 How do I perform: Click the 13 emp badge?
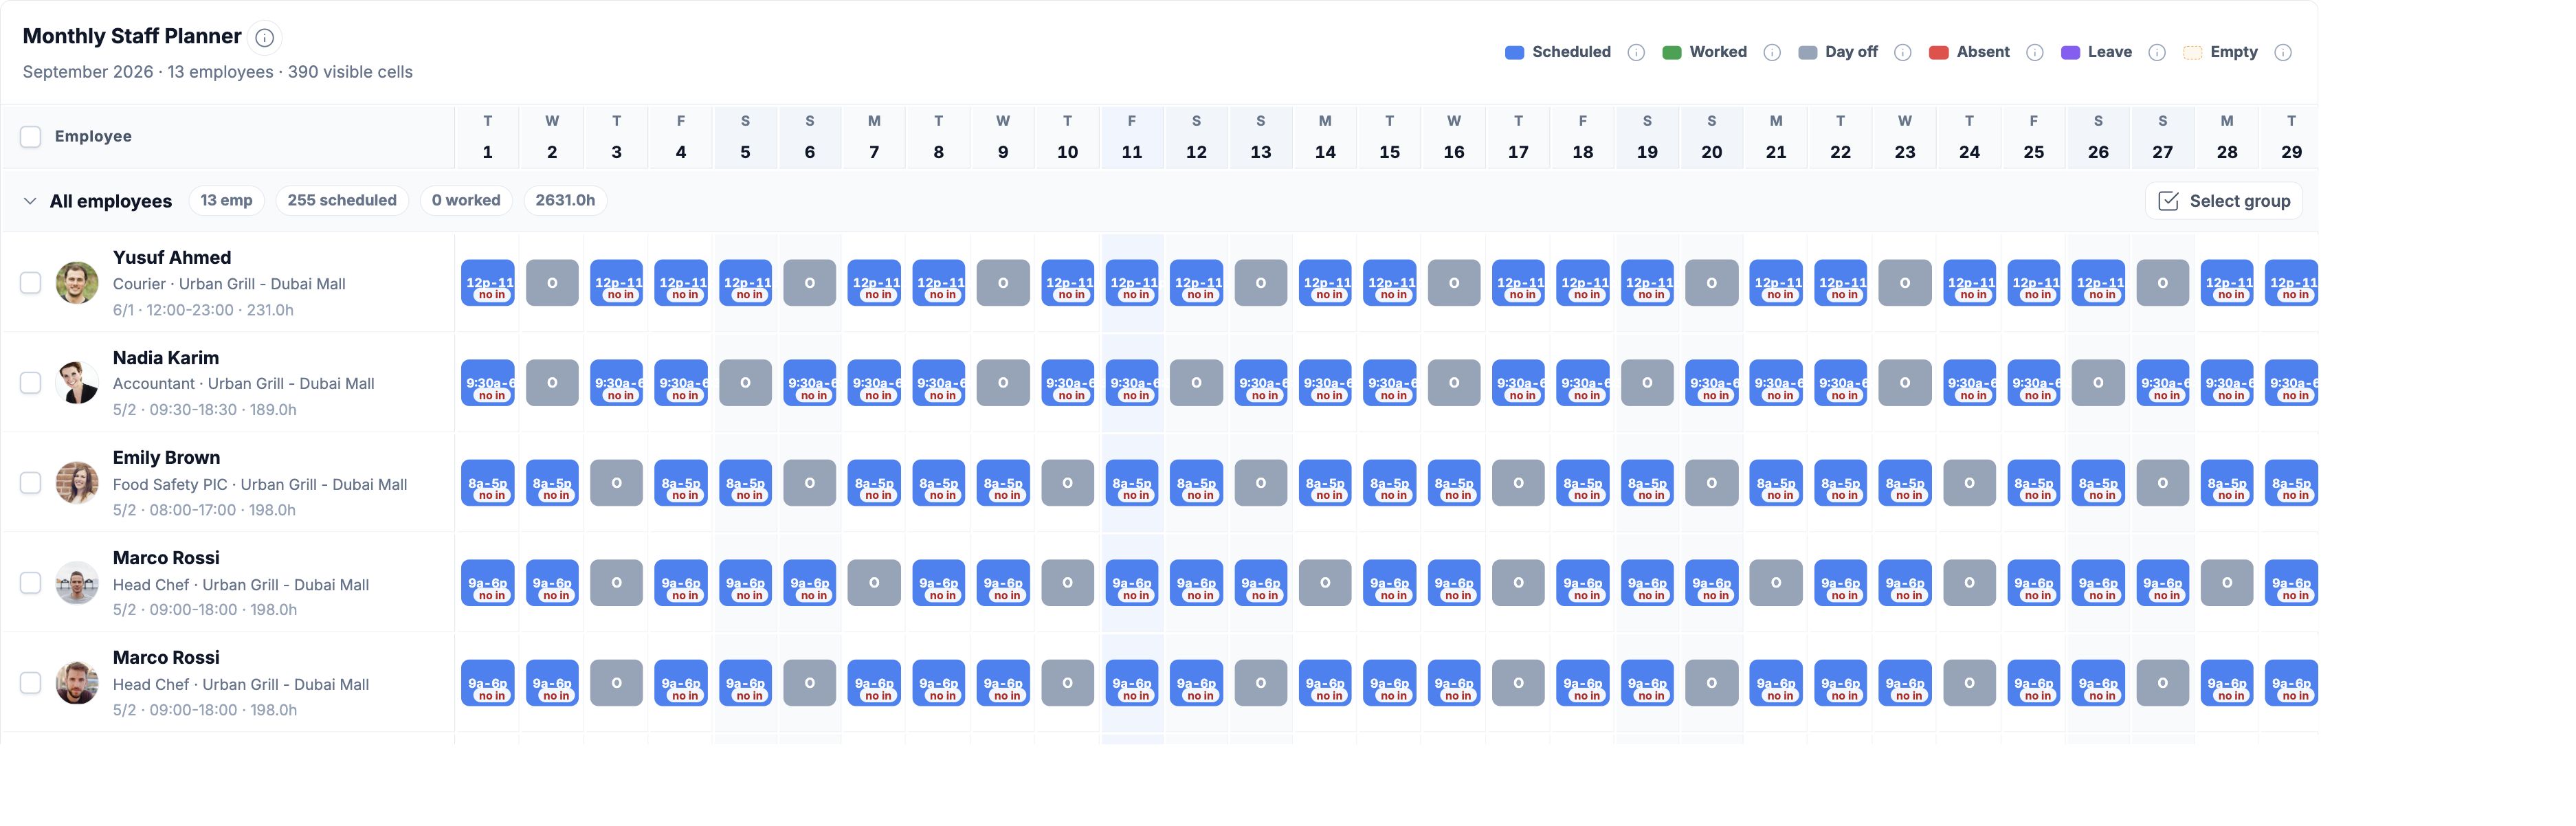pos(226,201)
